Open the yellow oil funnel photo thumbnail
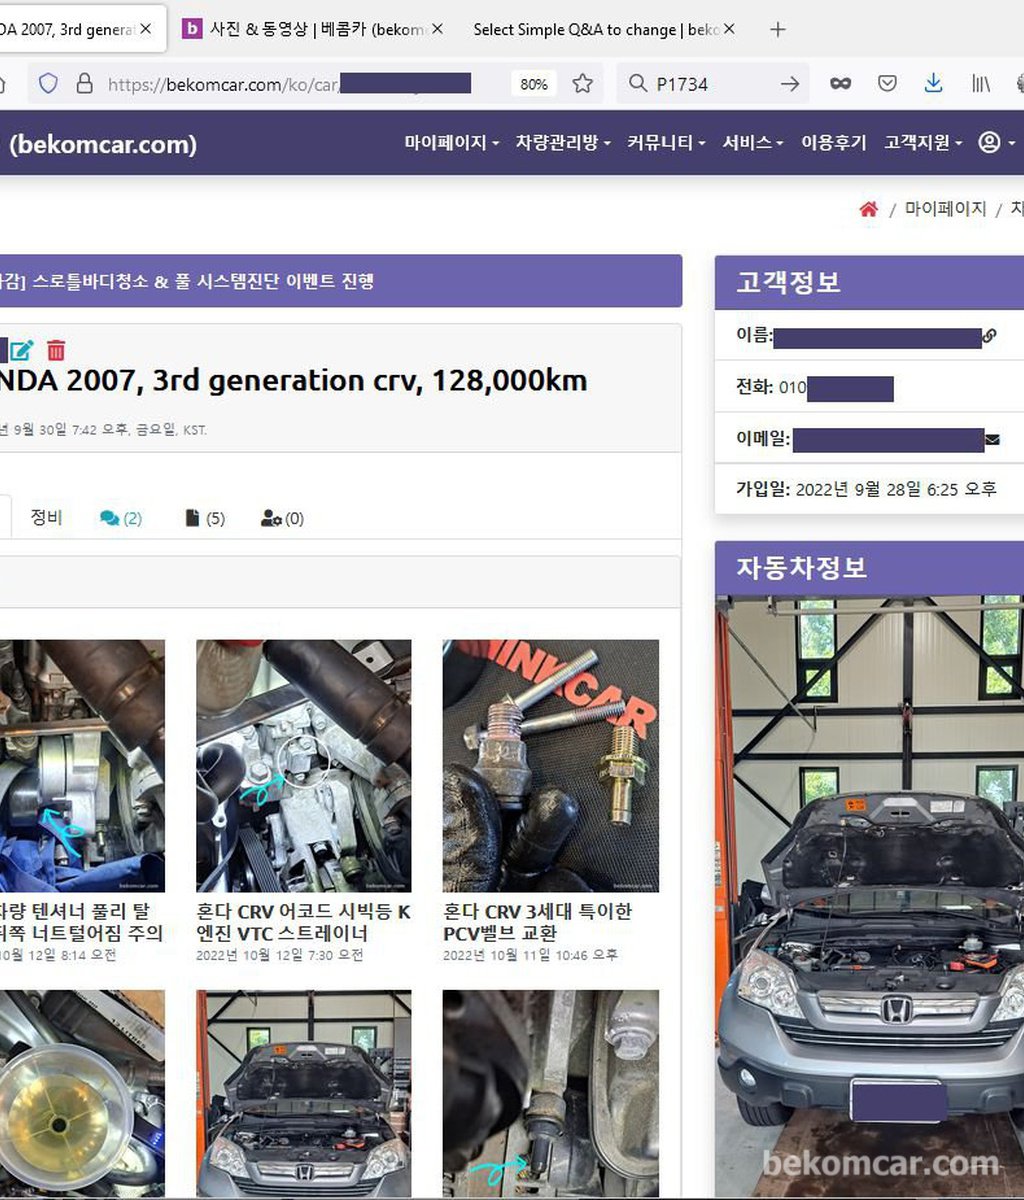Viewport: 1024px width, 1200px height. [x=82, y=1094]
